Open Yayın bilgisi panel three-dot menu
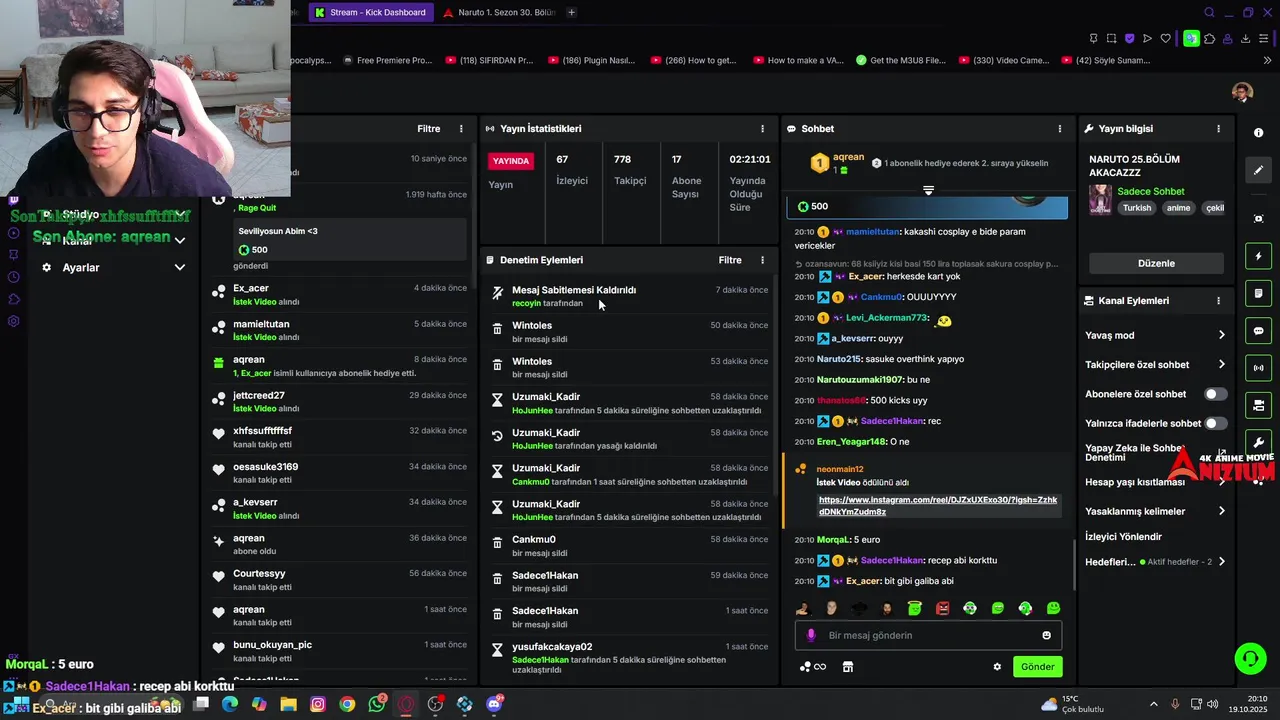The image size is (1280, 720). [1218, 129]
